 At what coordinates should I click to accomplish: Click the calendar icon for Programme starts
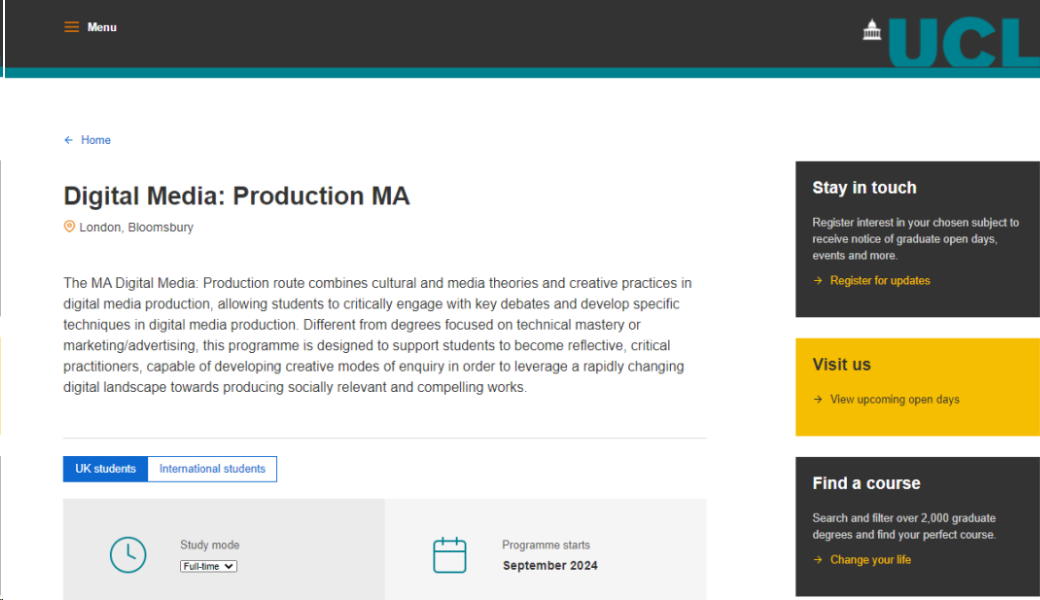[x=450, y=555]
